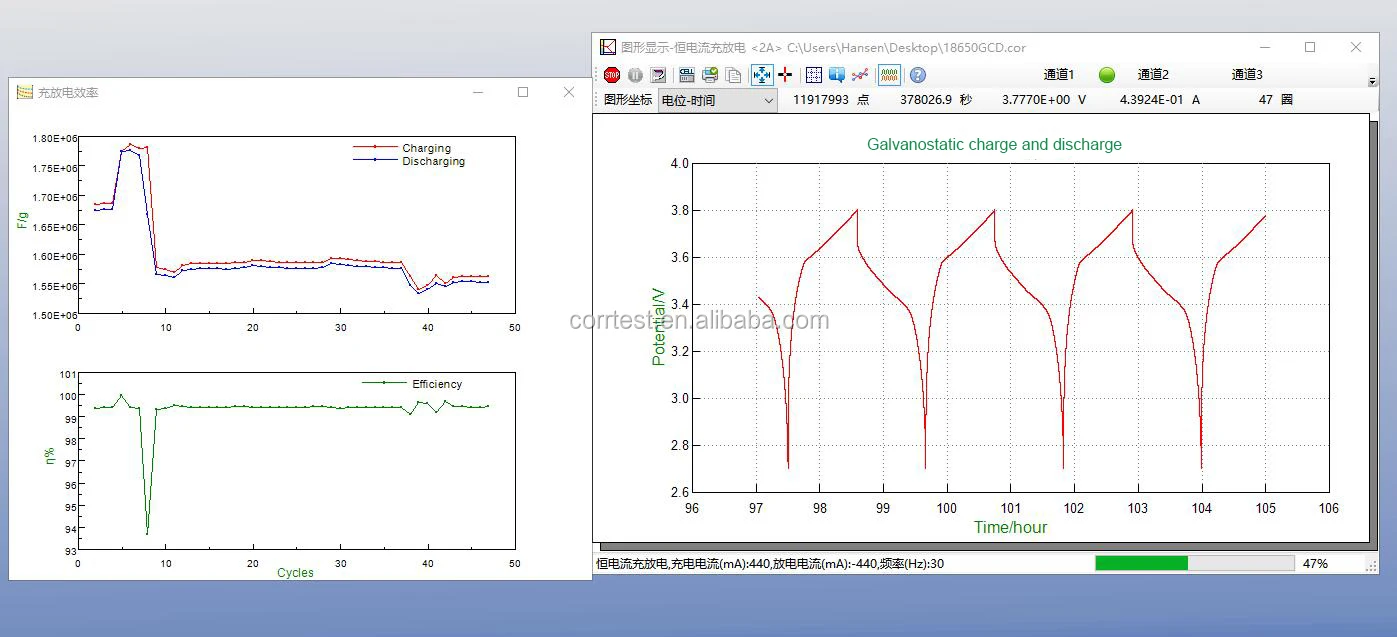
Task: Switch to the 通道1 channel tab
Action: tap(1058, 75)
